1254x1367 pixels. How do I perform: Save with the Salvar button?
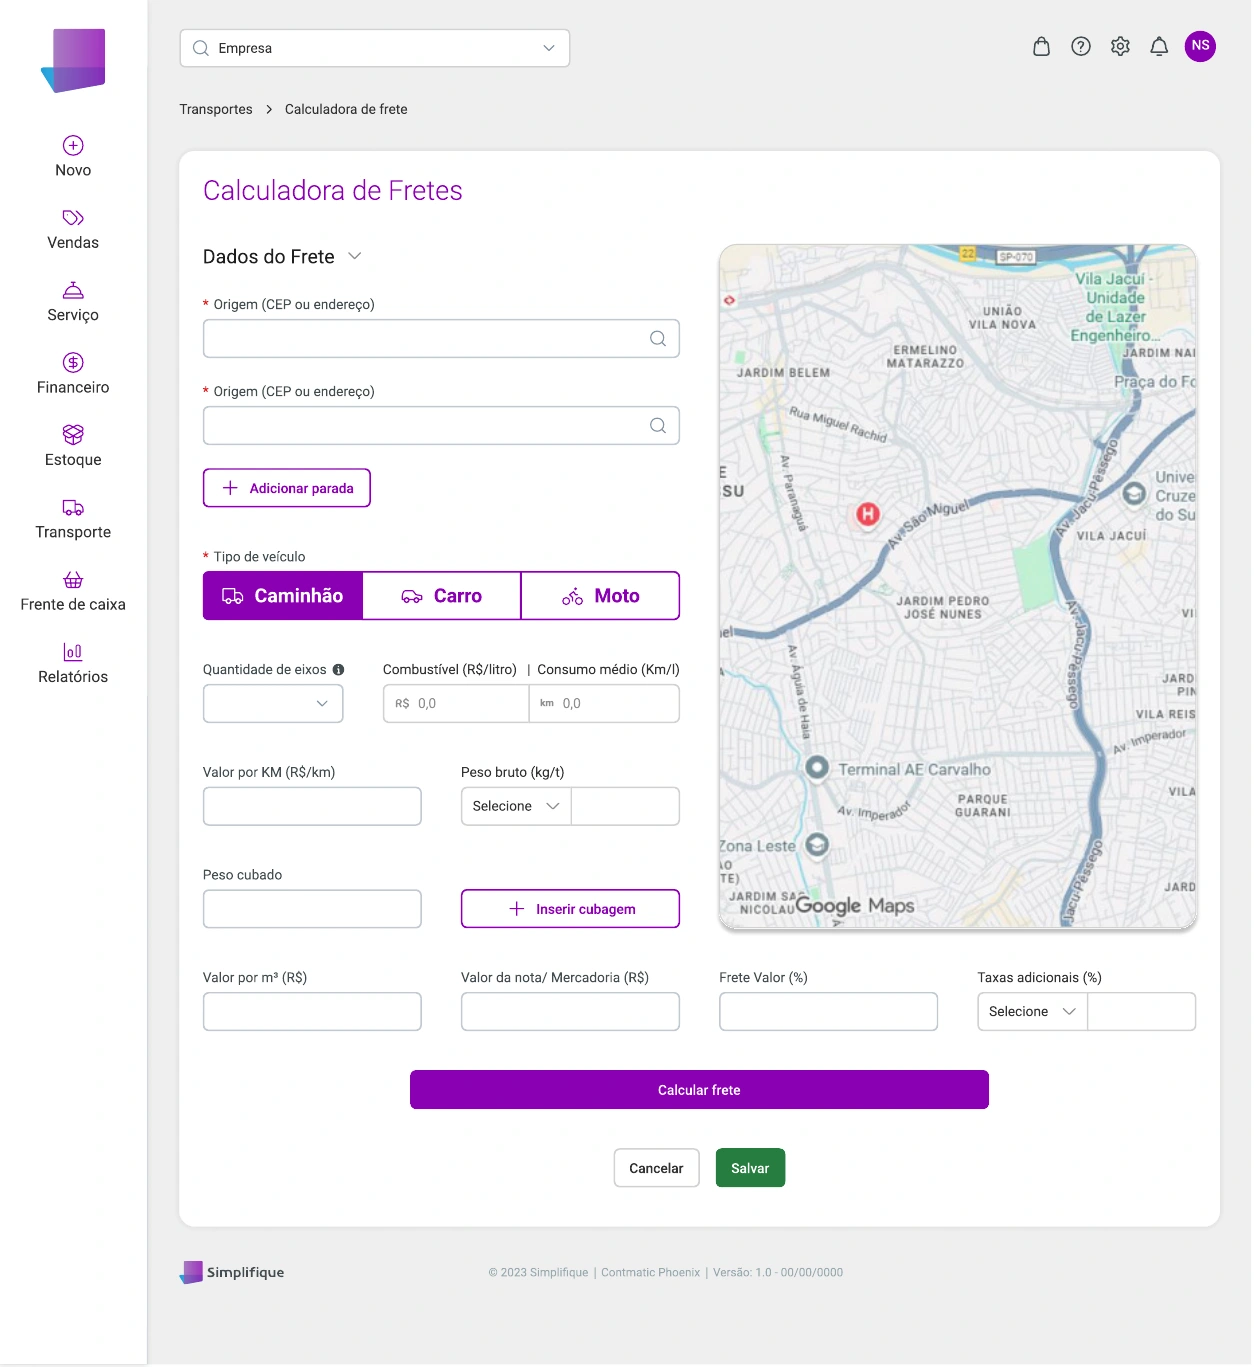pyautogui.click(x=750, y=1168)
